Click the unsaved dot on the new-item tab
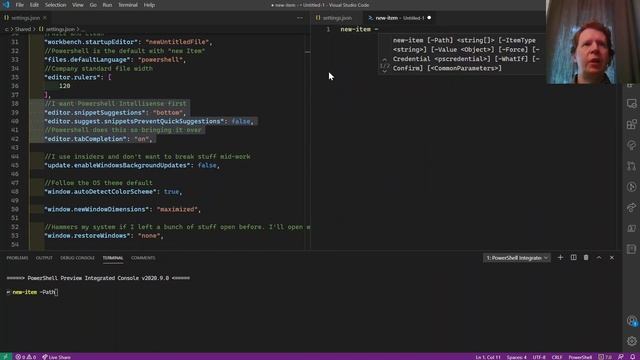 pos(429,18)
